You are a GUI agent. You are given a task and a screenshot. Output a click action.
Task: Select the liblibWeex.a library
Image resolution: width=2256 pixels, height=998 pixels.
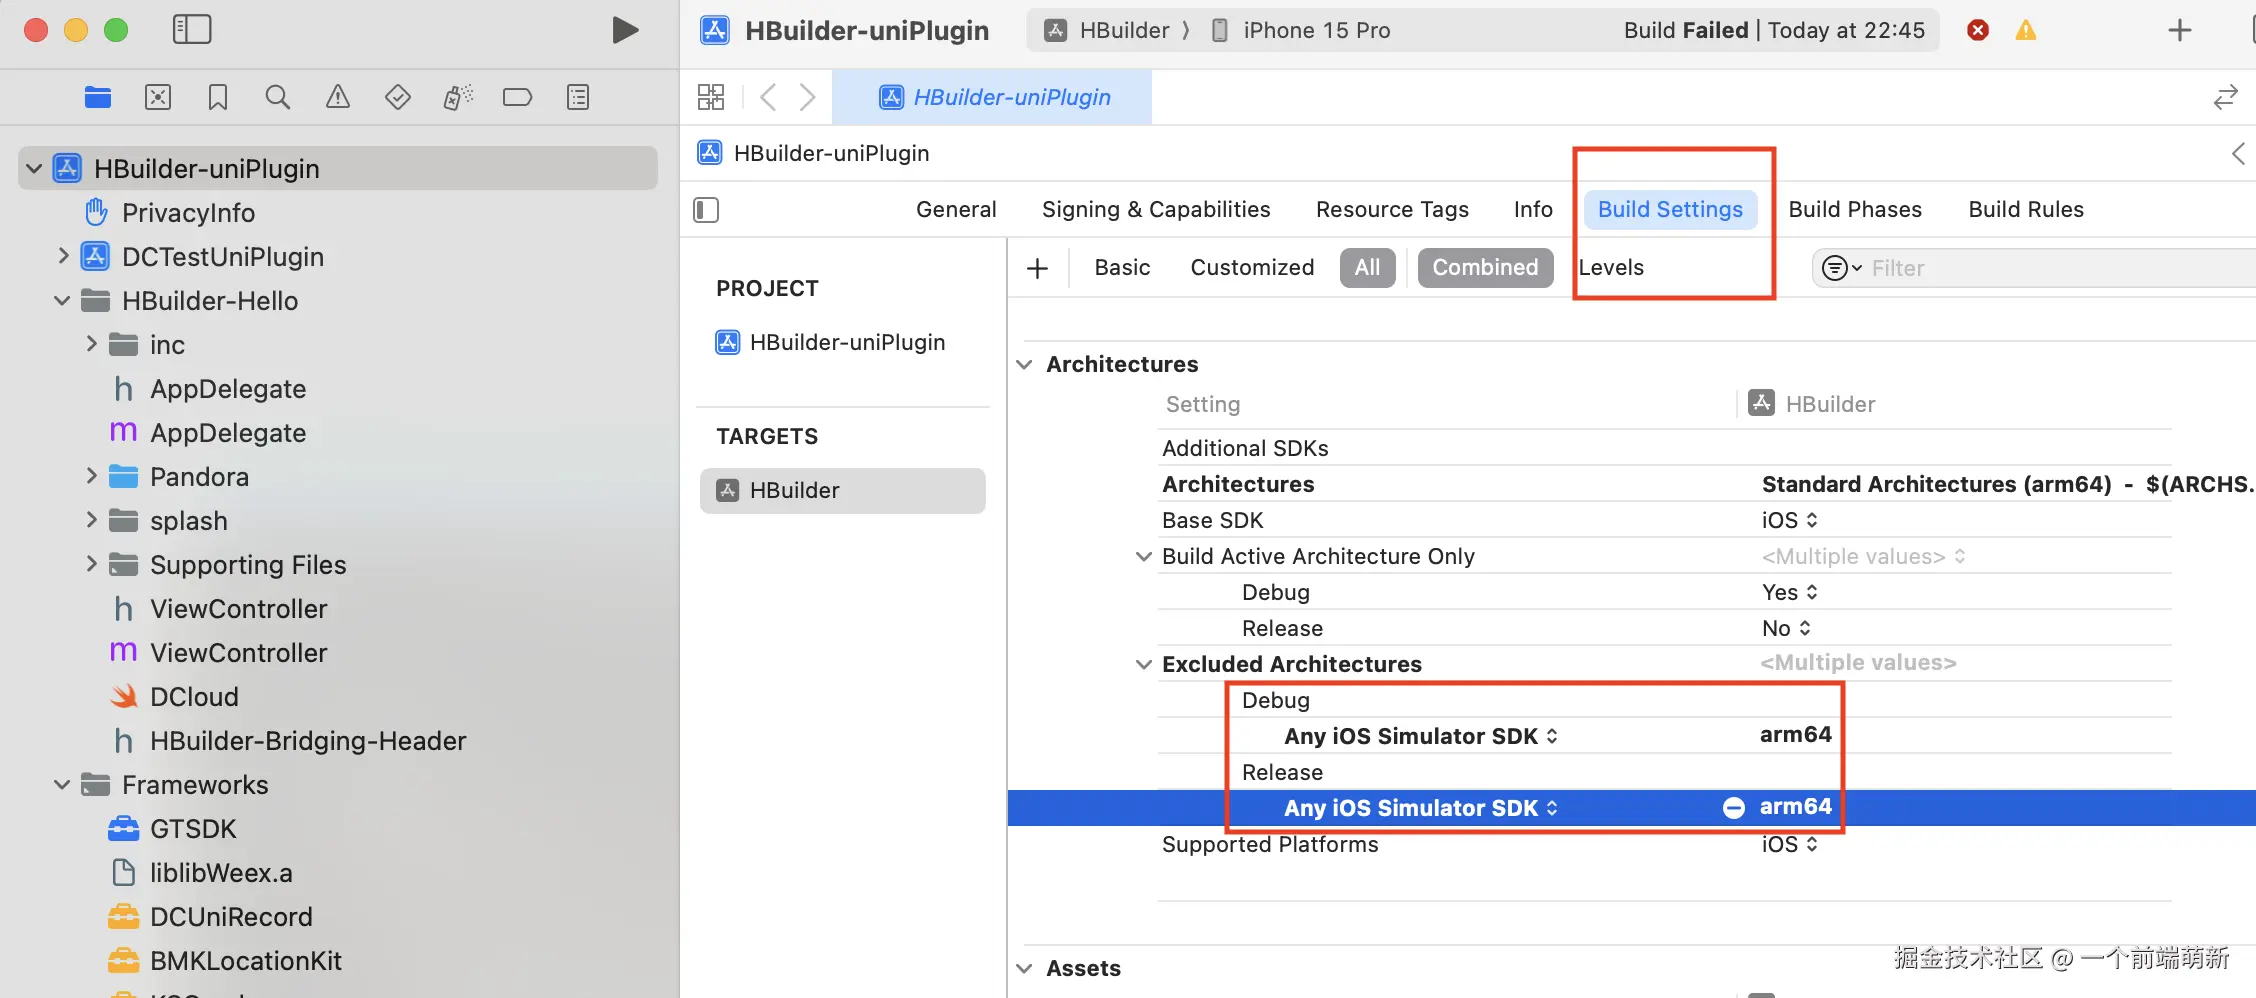[221, 873]
